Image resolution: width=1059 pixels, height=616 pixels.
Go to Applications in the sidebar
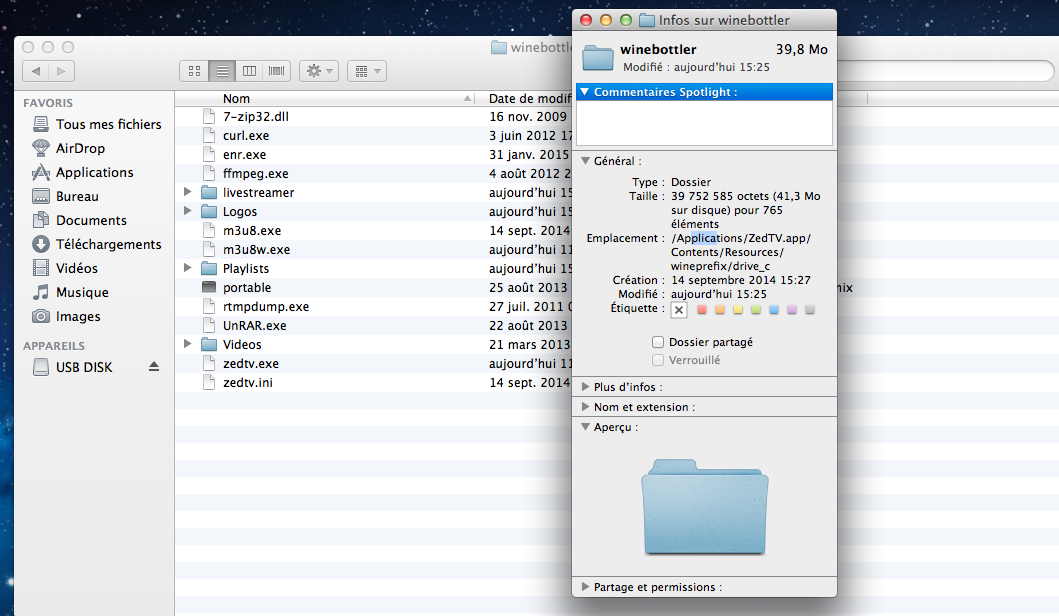[x=94, y=172]
